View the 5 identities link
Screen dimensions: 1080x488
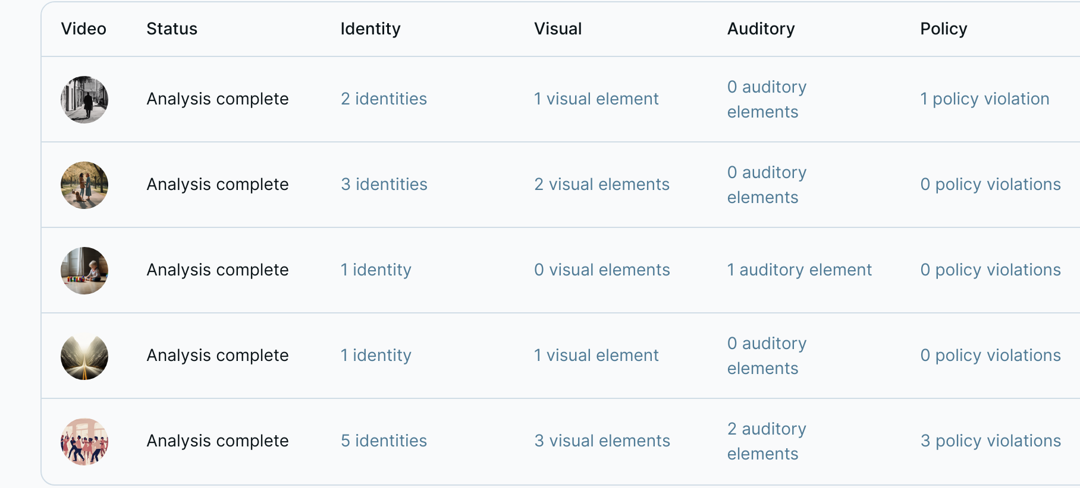(x=384, y=441)
